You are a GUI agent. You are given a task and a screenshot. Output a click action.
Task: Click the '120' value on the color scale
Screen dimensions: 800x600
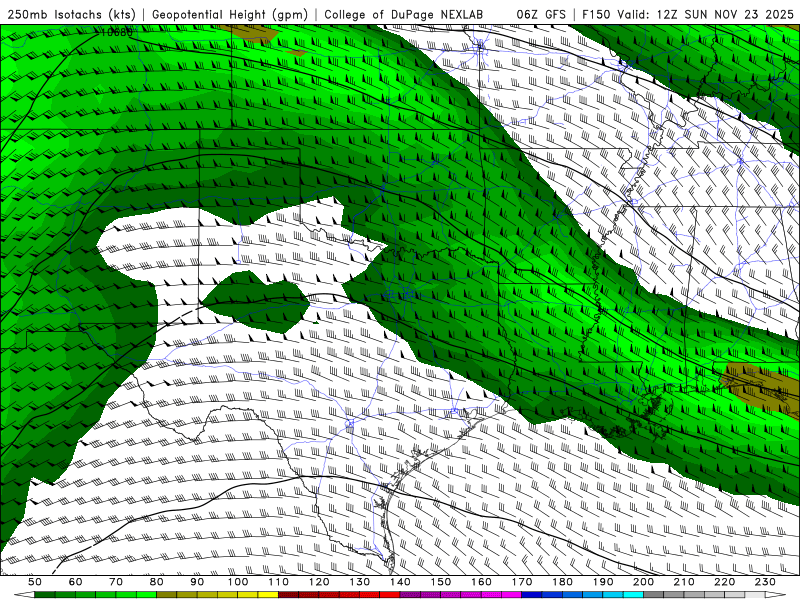click(x=319, y=582)
